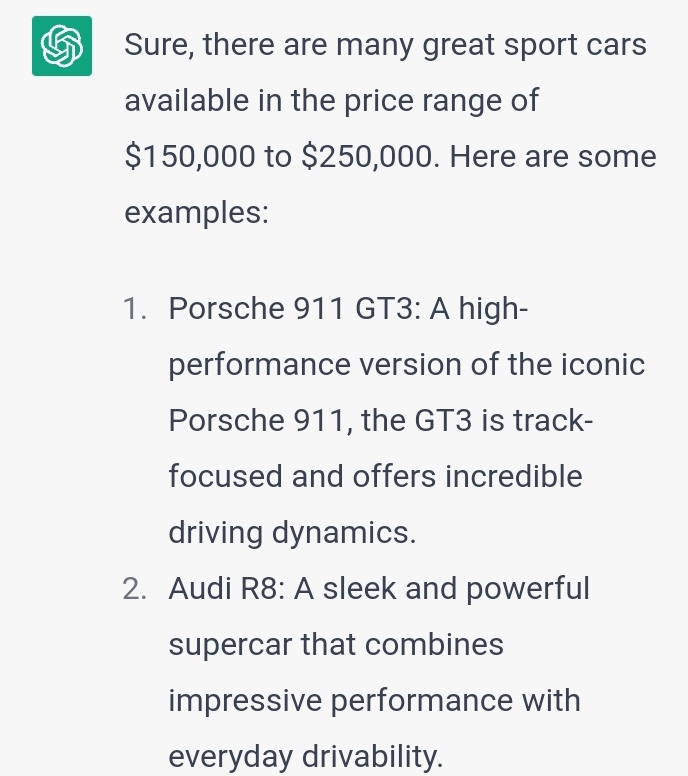Click the "examples:" text

(x=196, y=213)
